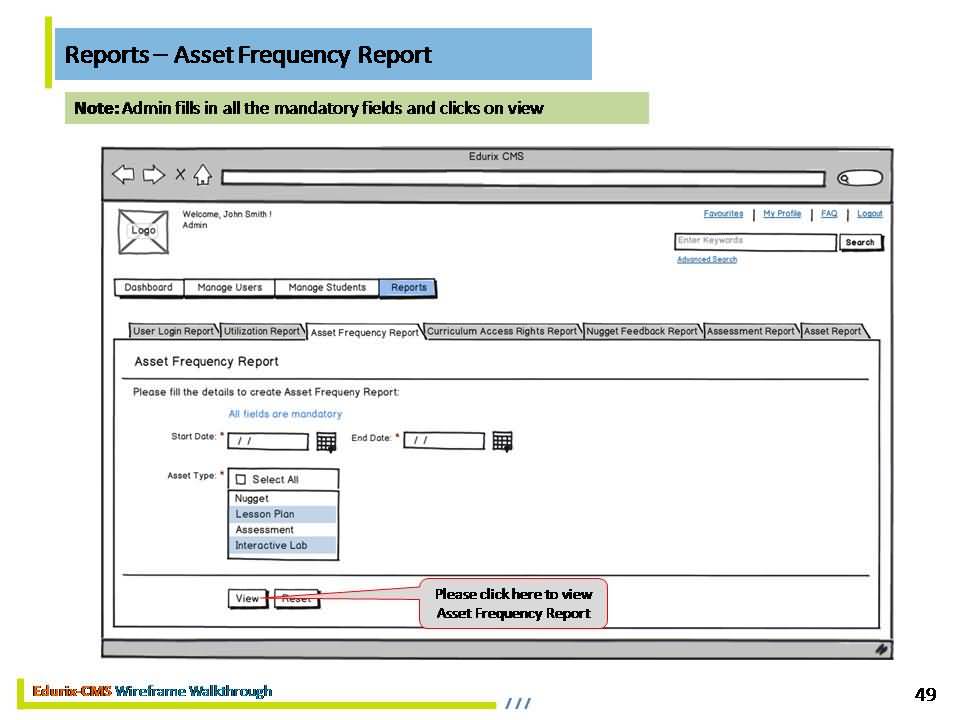The width and height of the screenshot is (960, 720).
Task: Open the Start Date calendar icon
Action: point(326,441)
